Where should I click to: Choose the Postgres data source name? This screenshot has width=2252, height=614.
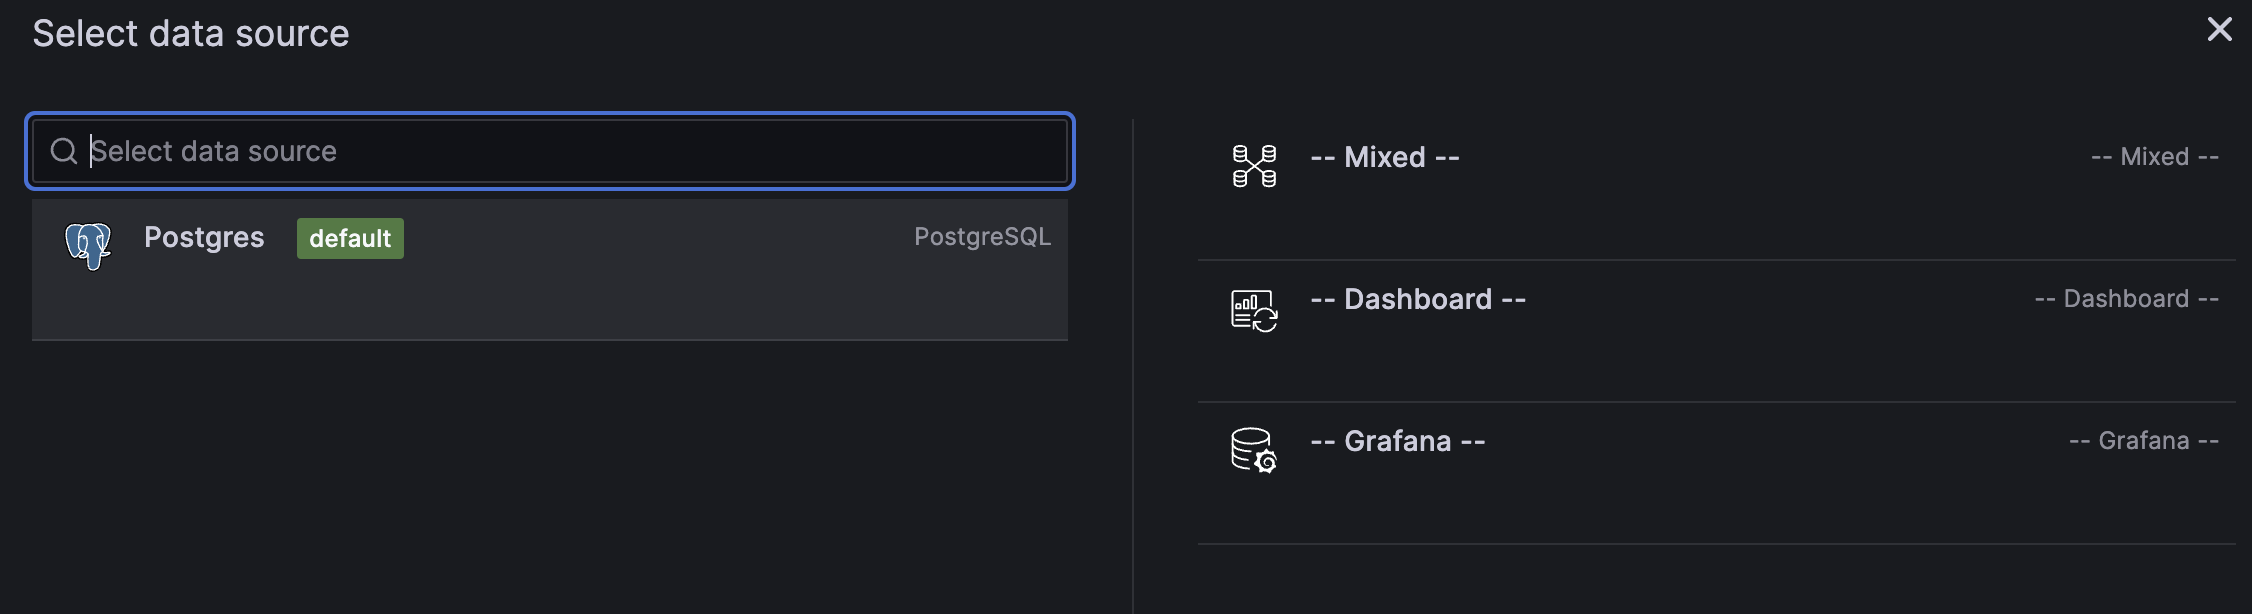click(204, 238)
